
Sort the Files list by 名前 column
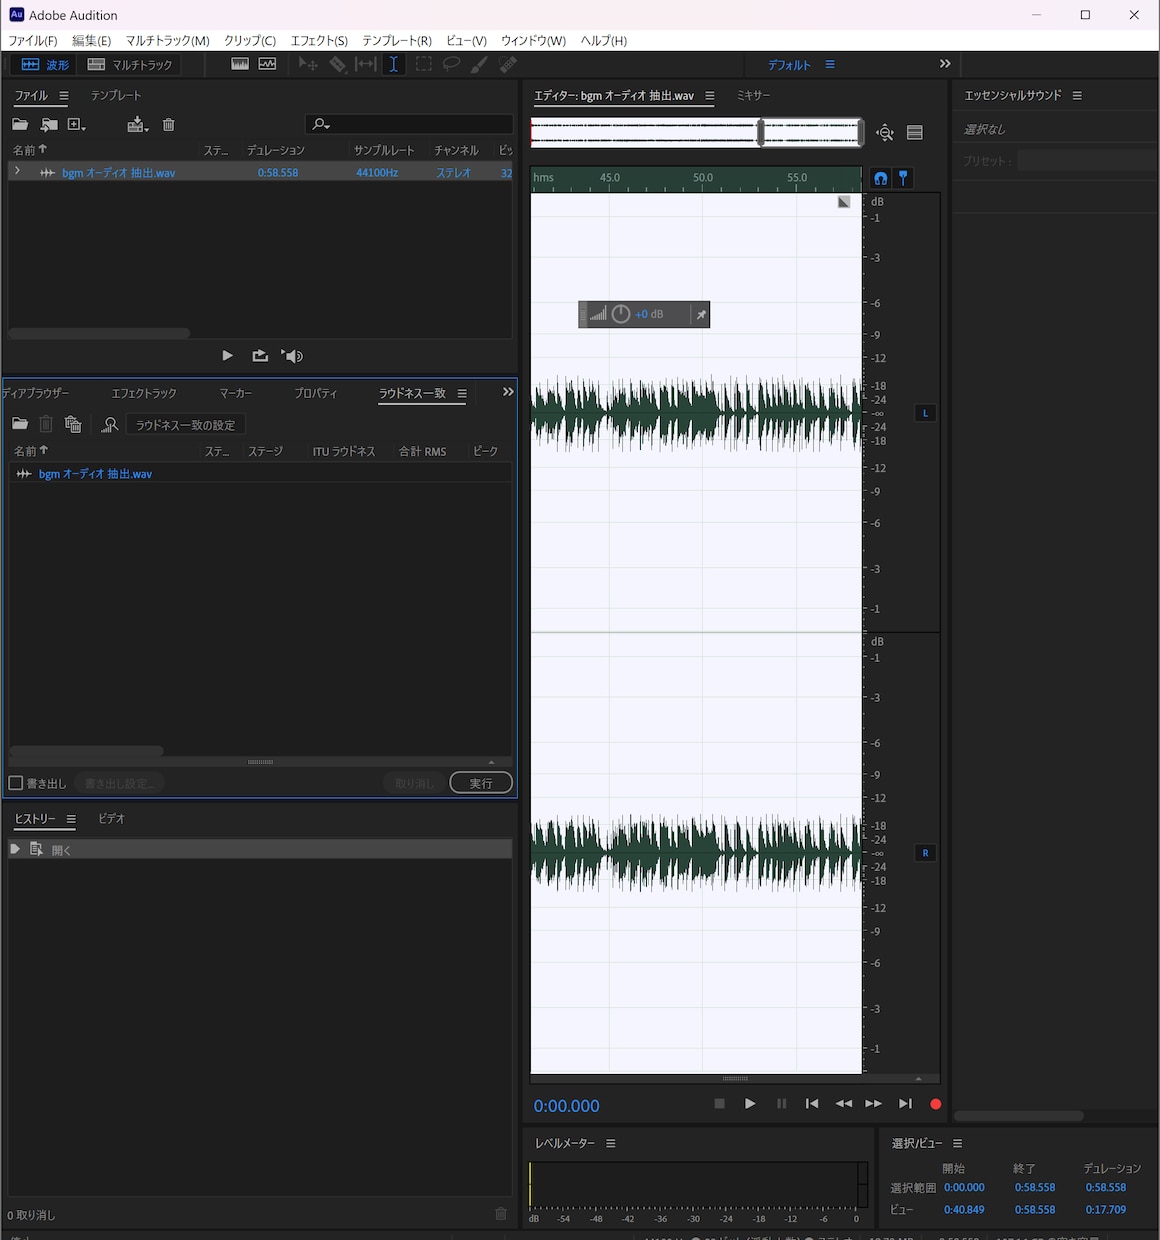(x=30, y=150)
